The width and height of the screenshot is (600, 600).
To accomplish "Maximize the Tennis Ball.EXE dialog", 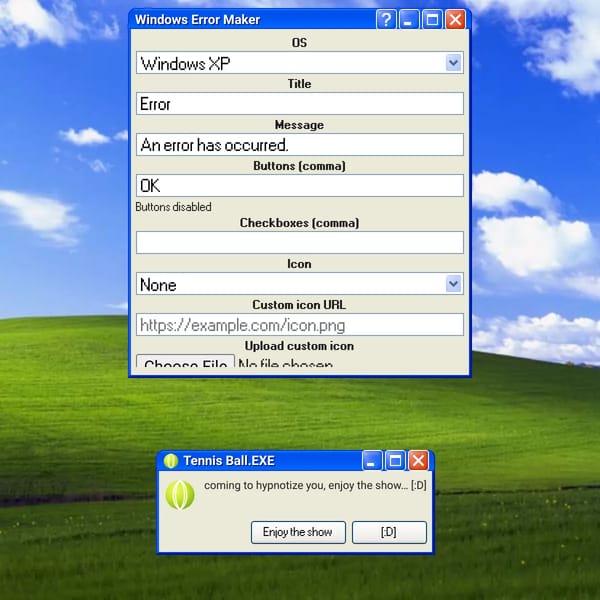I will (395, 460).
